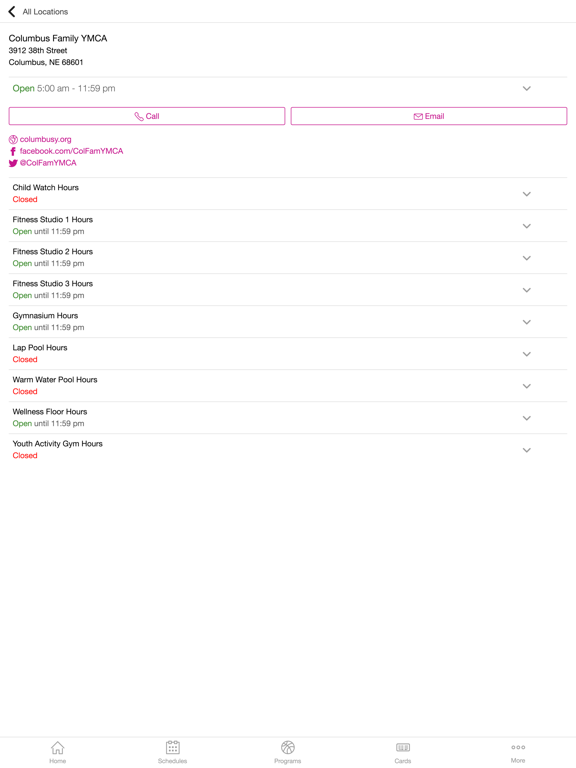Open the columbusy.org website link
This screenshot has width=576, height=768.
pyautogui.click(x=46, y=140)
